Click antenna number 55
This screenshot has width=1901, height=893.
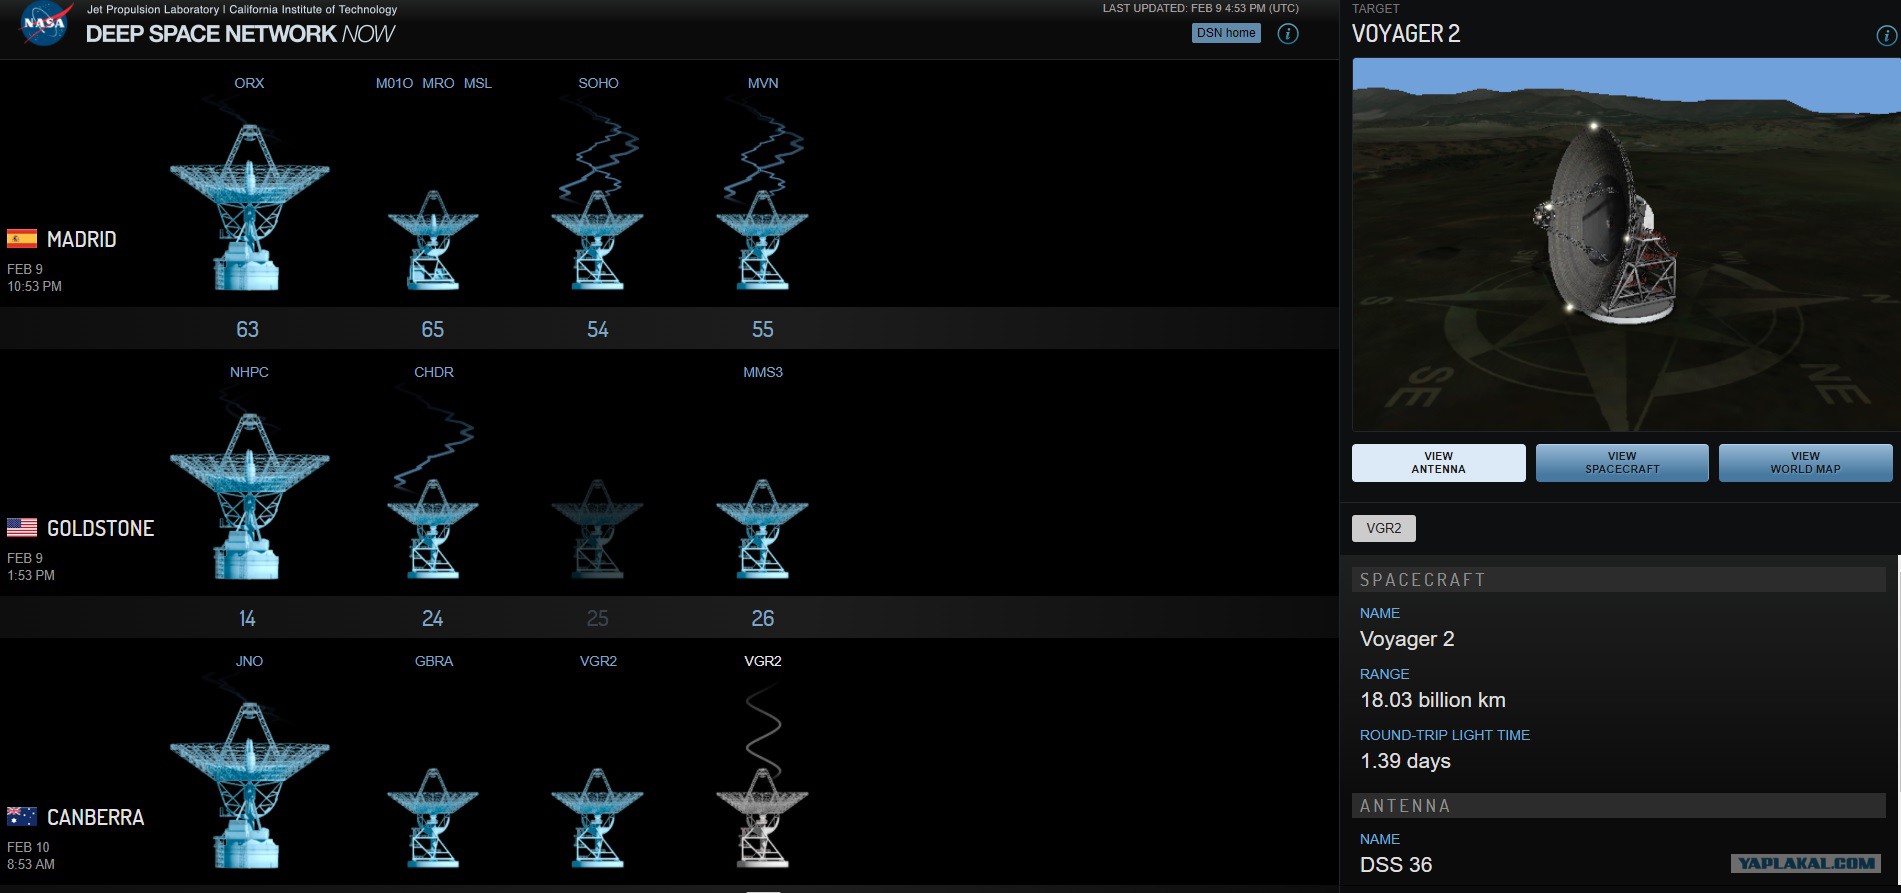[x=762, y=329]
